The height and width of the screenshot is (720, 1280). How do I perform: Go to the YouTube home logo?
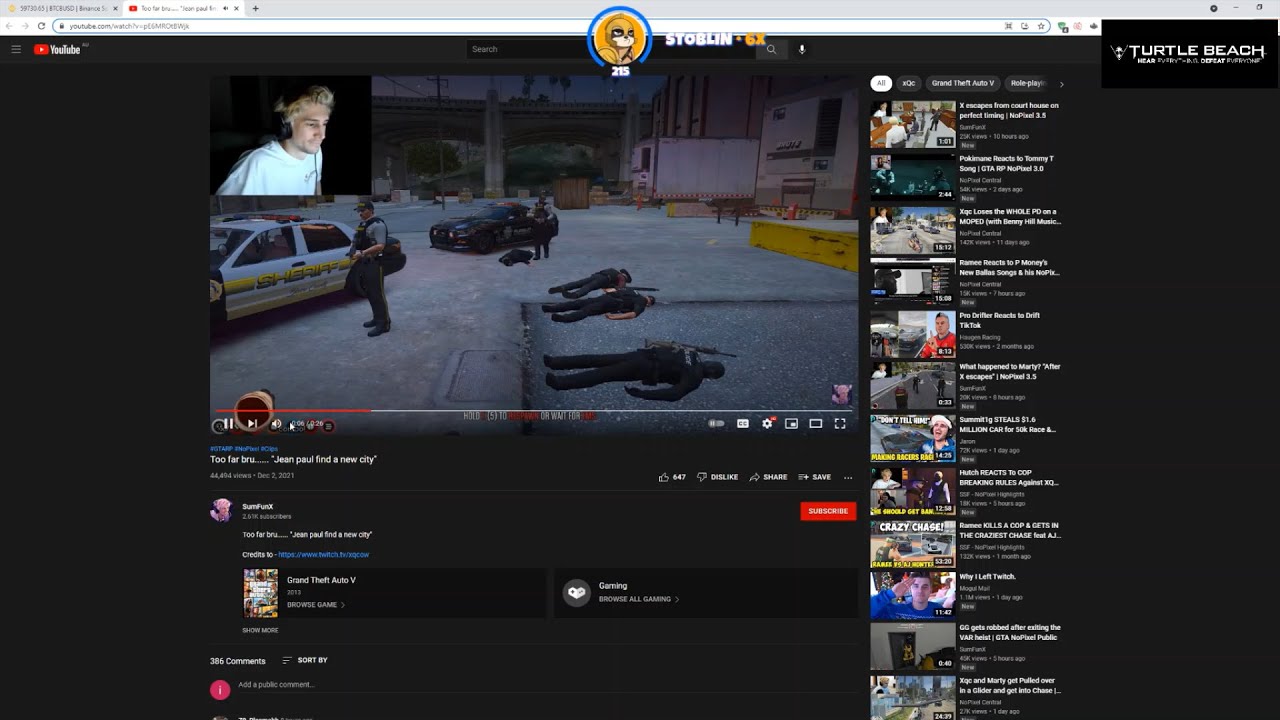(x=57, y=49)
